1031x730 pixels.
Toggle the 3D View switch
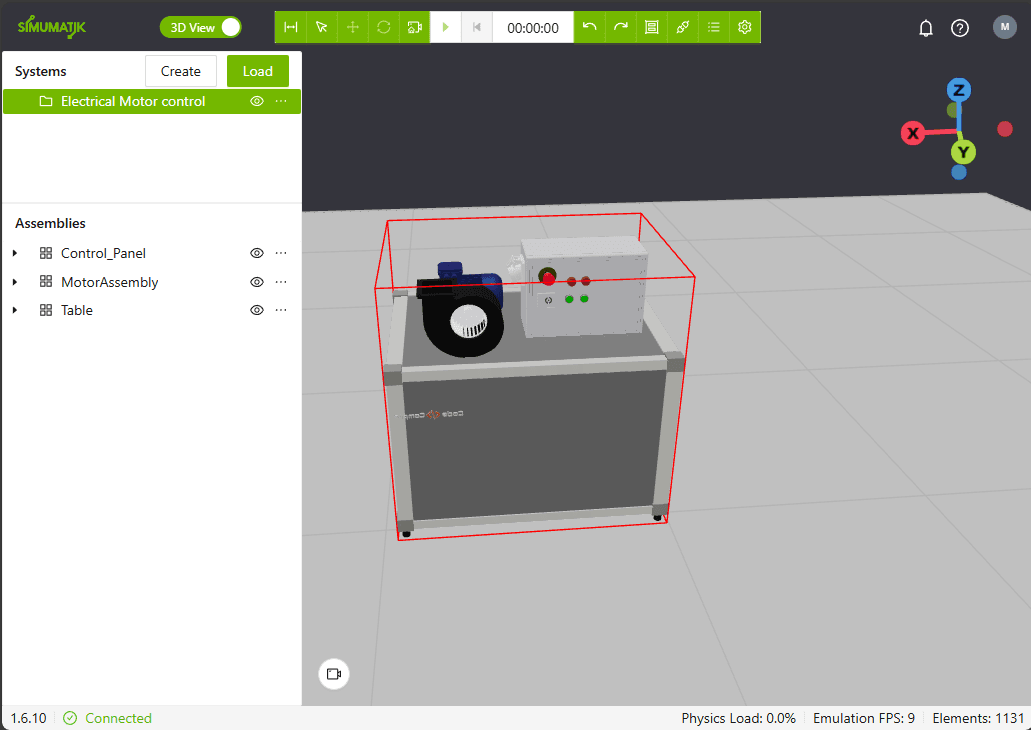(201, 27)
